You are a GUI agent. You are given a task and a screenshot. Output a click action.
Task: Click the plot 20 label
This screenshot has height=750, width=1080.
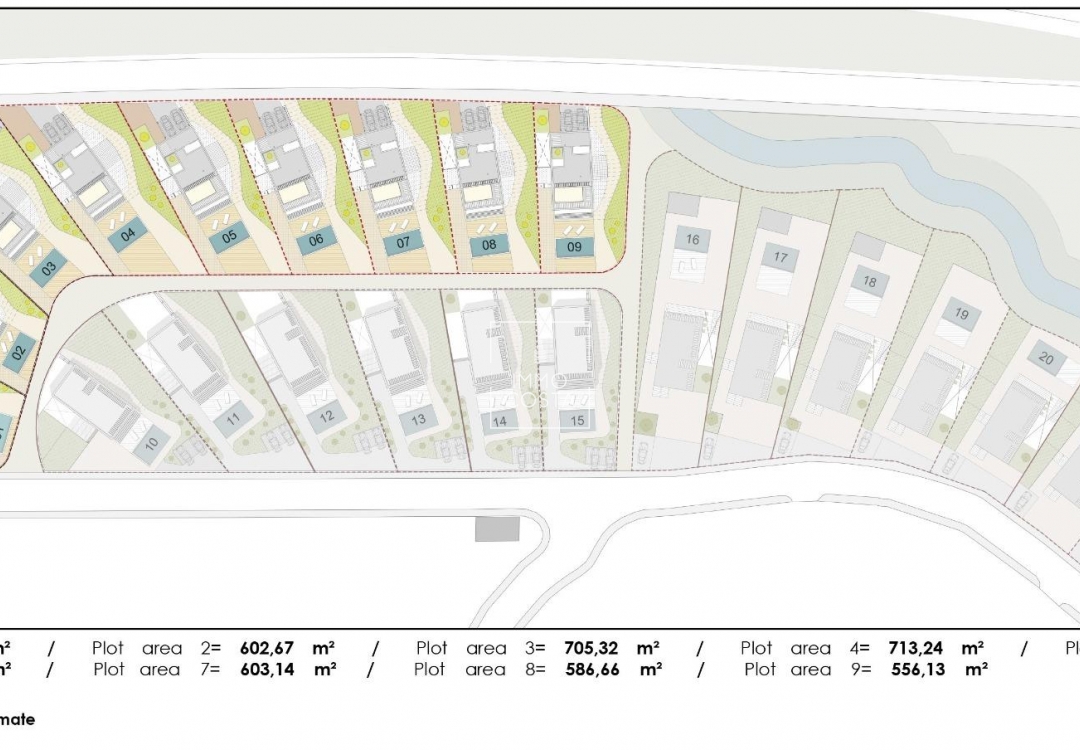click(1046, 359)
